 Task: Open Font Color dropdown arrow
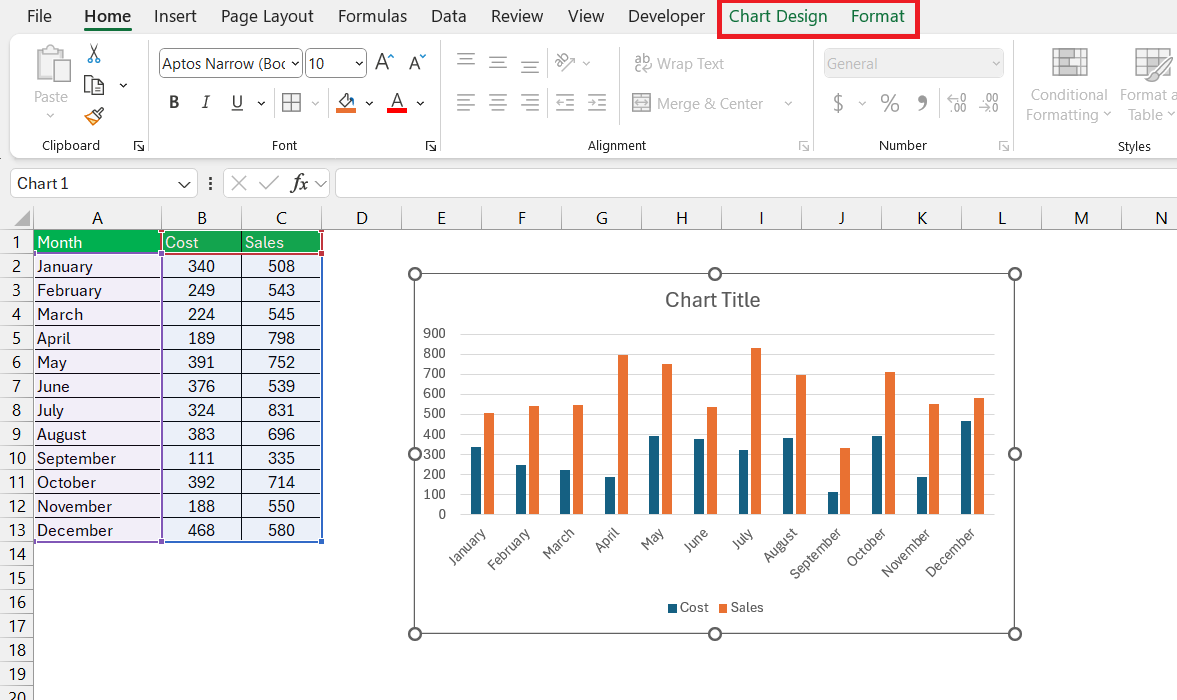420,104
